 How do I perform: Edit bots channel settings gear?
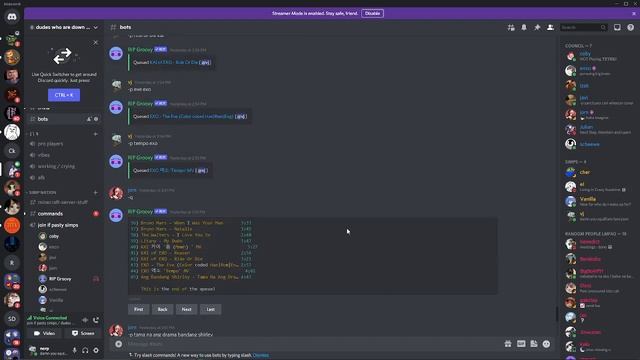96,119
